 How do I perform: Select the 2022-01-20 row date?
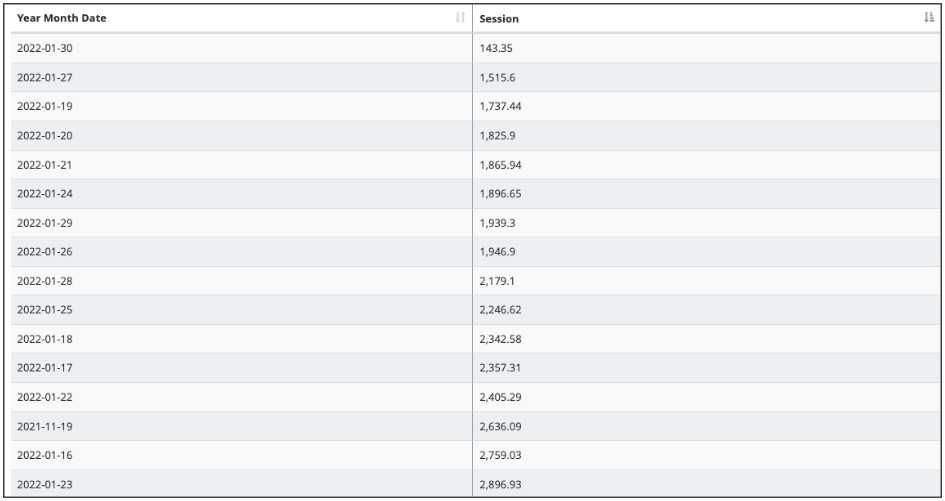pos(43,135)
